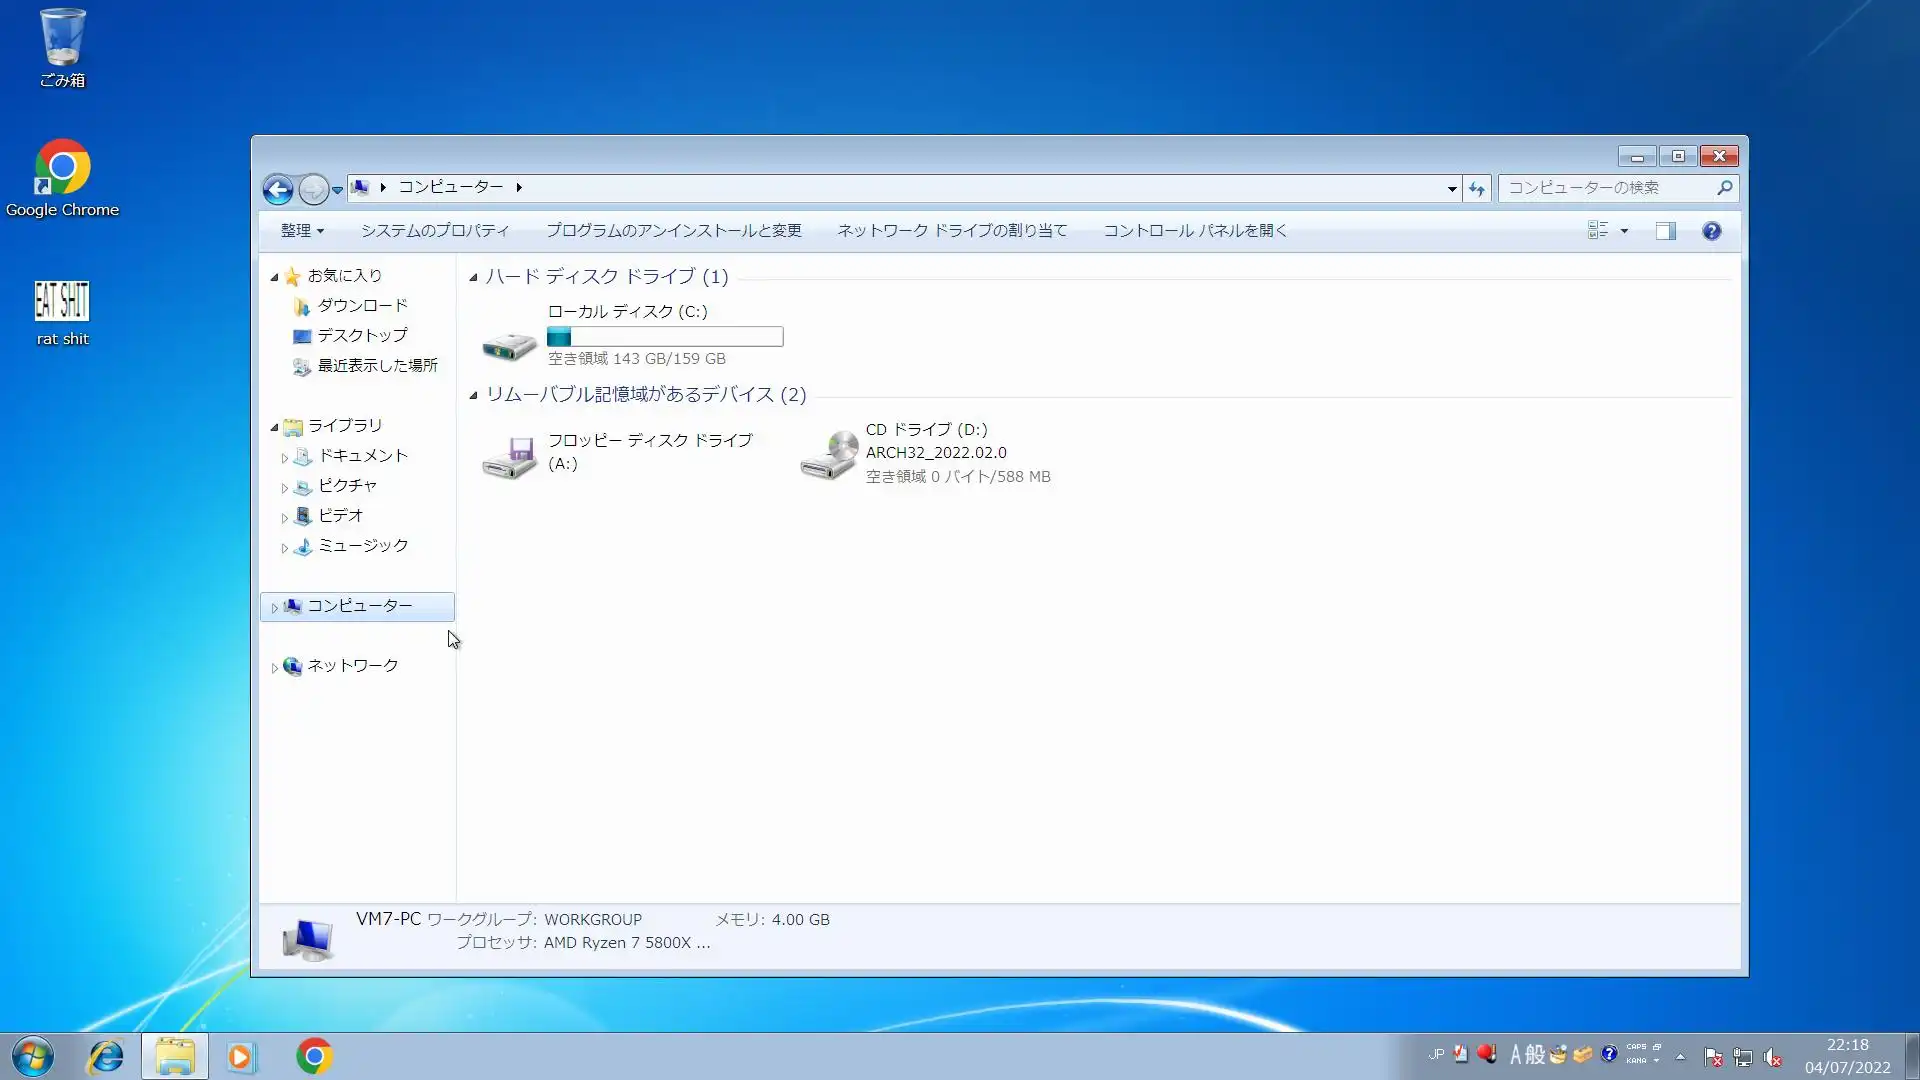Click ネットワーク ドライブの割り当て button
This screenshot has width=1920, height=1080.
pyautogui.click(x=951, y=231)
